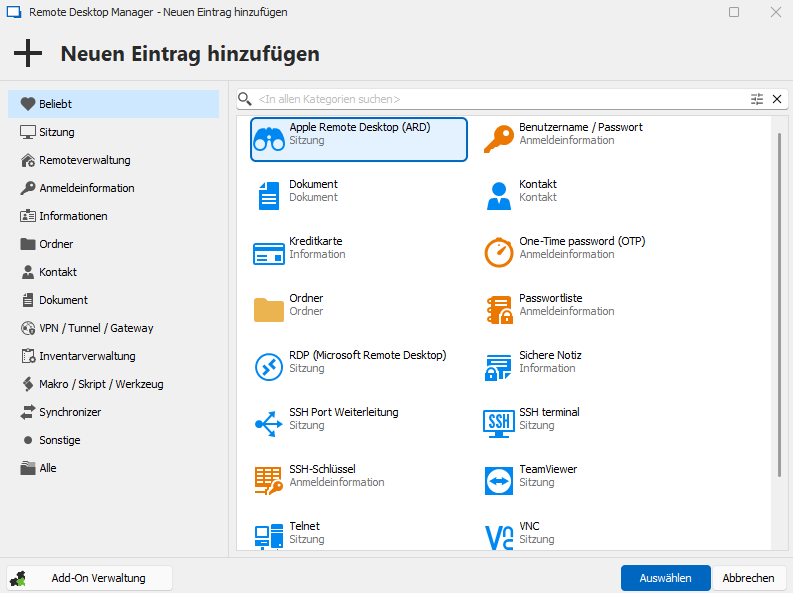Open Add-On Verwaltung

(x=90, y=578)
